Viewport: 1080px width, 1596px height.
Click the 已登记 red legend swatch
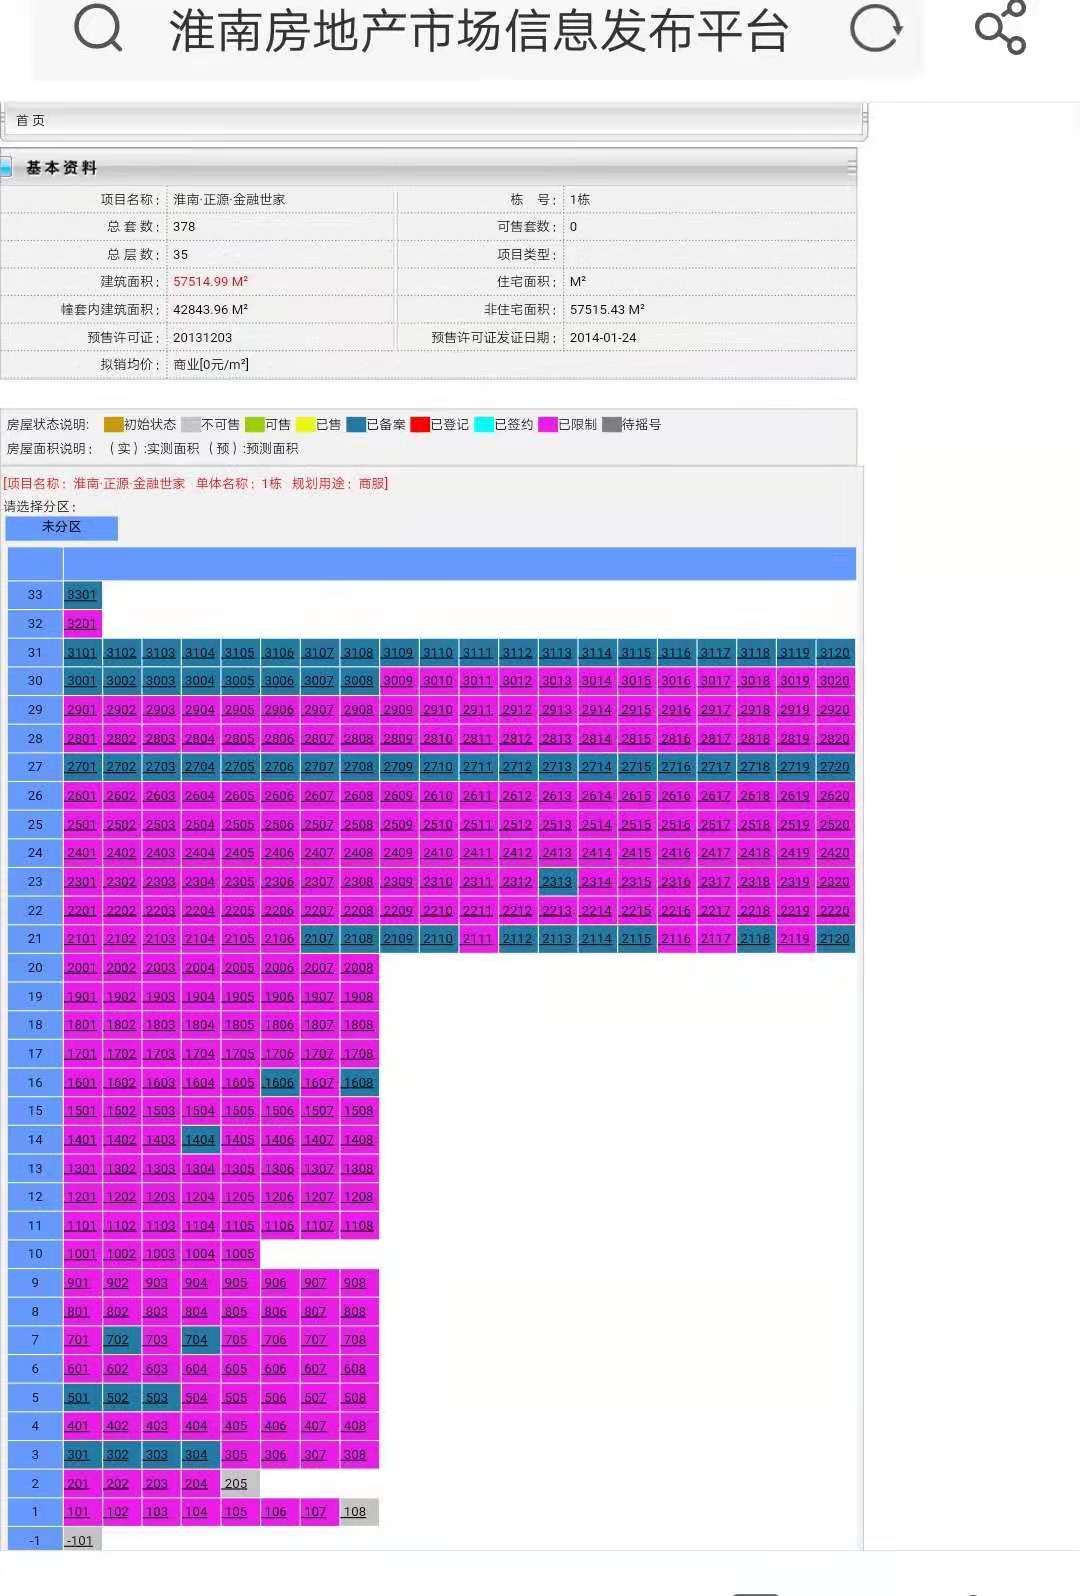click(x=420, y=425)
